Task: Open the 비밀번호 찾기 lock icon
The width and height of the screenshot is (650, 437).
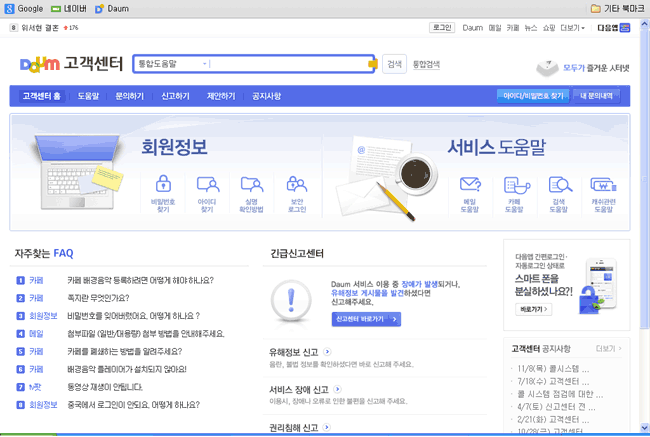Action: coord(163,184)
